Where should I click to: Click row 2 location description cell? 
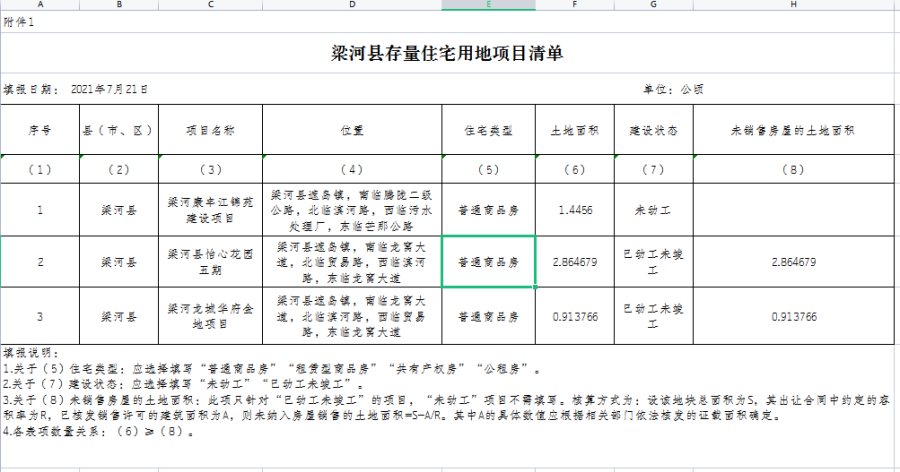tap(352, 262)
